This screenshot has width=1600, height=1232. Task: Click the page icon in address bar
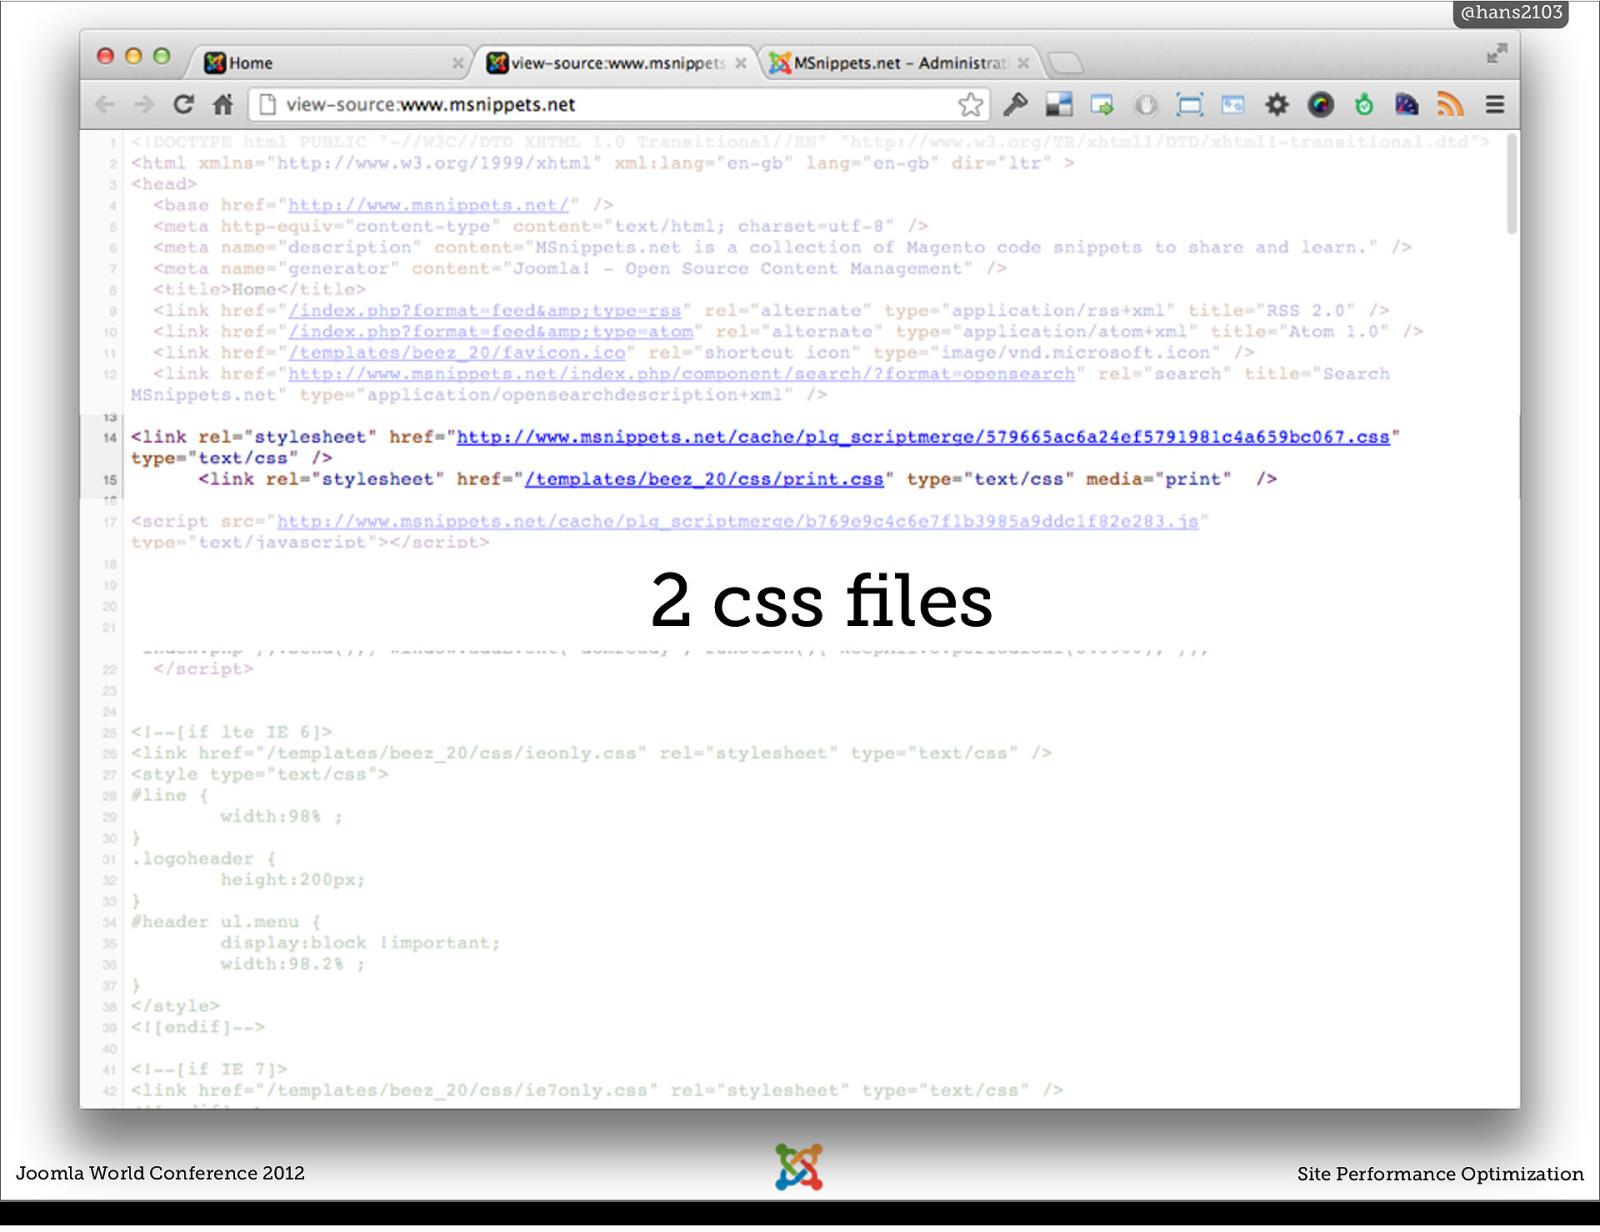coord(266,105)
